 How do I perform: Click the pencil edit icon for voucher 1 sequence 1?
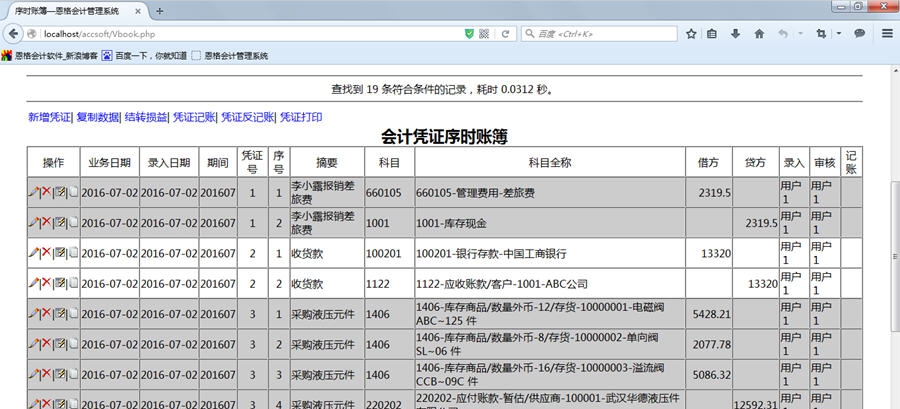point(33,192)
